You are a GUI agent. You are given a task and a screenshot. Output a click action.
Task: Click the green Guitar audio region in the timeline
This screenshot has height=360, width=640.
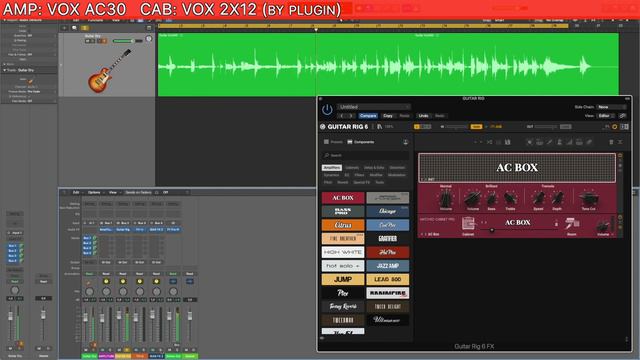(x=388, y=65)
